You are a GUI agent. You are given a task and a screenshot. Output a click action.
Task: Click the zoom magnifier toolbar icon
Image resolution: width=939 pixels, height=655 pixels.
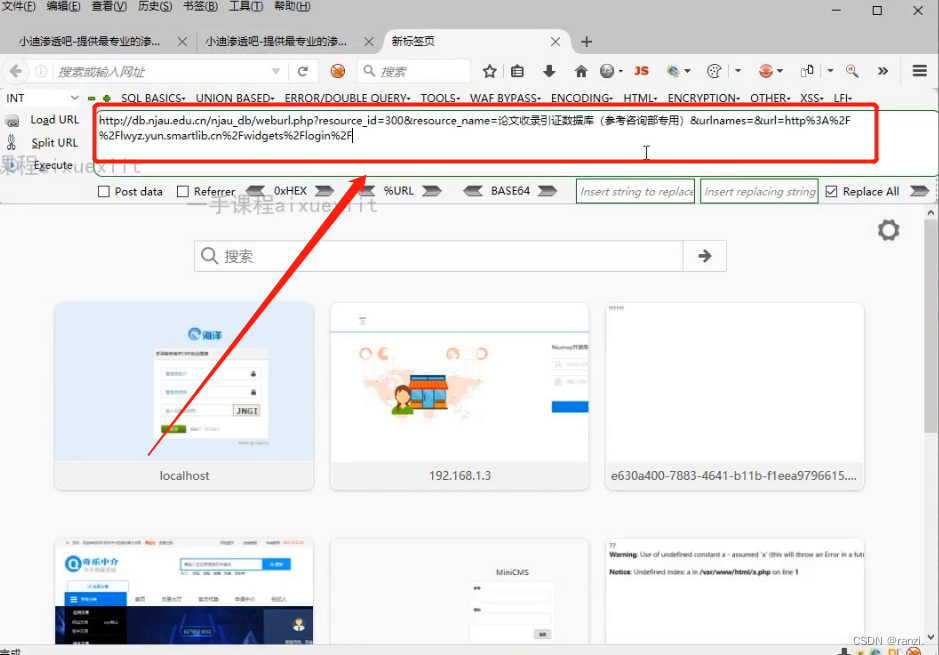(x=852, y=71)
